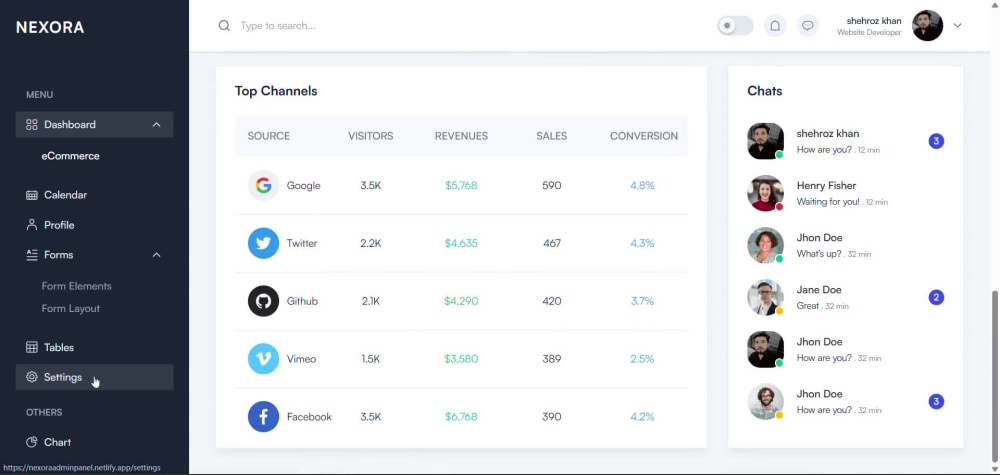Open the Settings menu item
The height and width of the screenshot is (475, 1000).
click(94, 377)
